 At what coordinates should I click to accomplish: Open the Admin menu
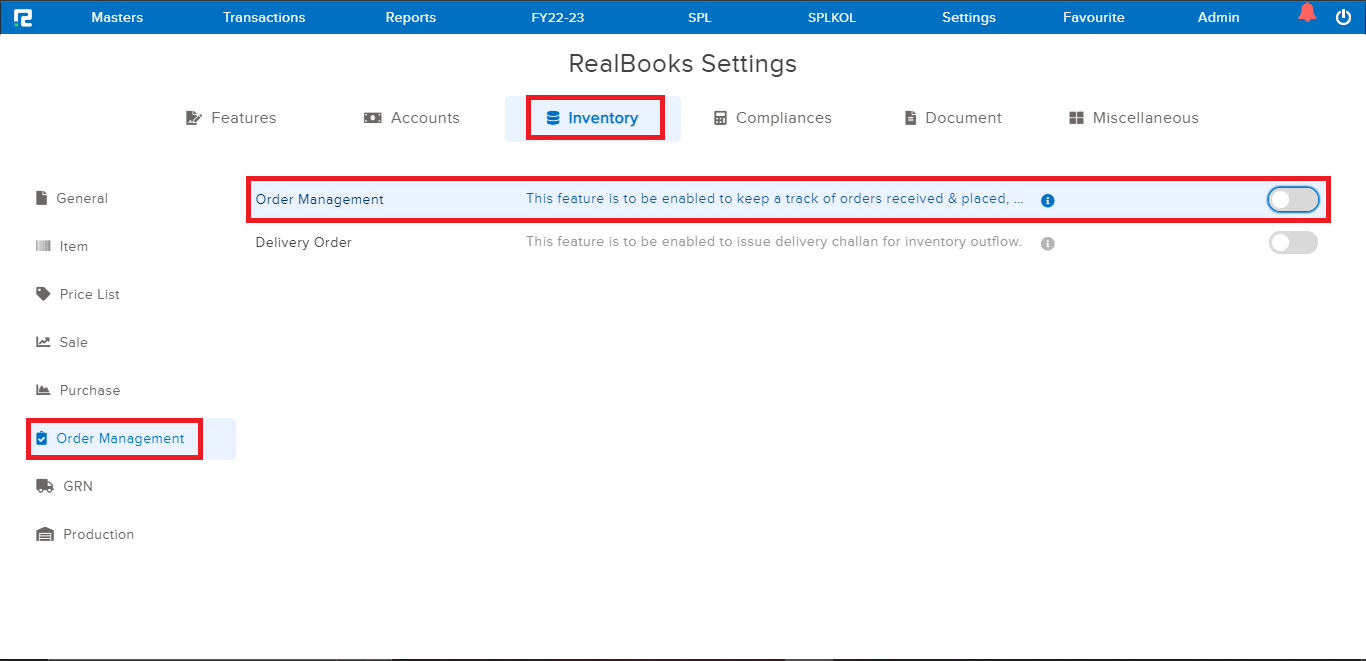point(1218,17)
